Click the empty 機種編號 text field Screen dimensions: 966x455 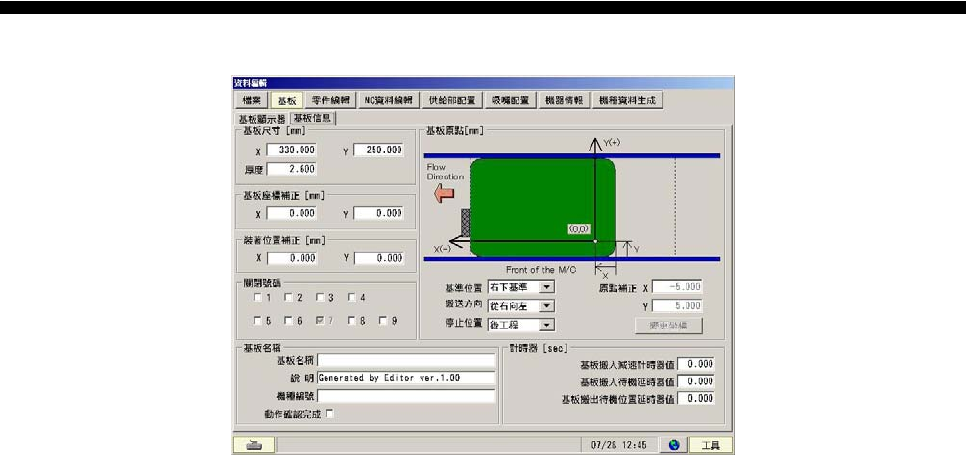(407, 396)
